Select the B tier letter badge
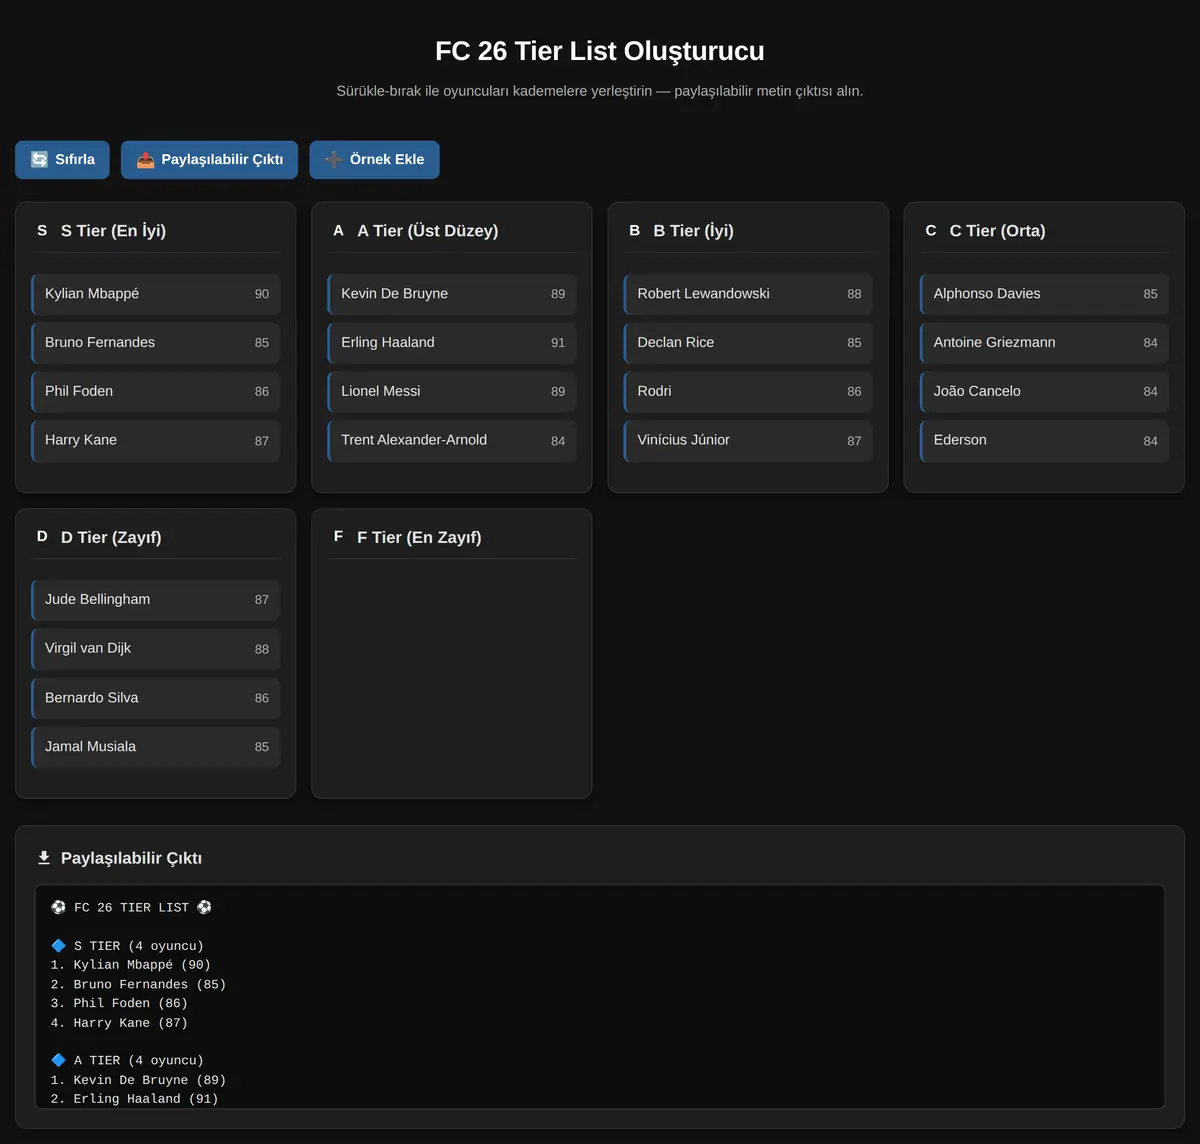The height and width of the screenshot is (1144, 1200). tap(634, 231)
